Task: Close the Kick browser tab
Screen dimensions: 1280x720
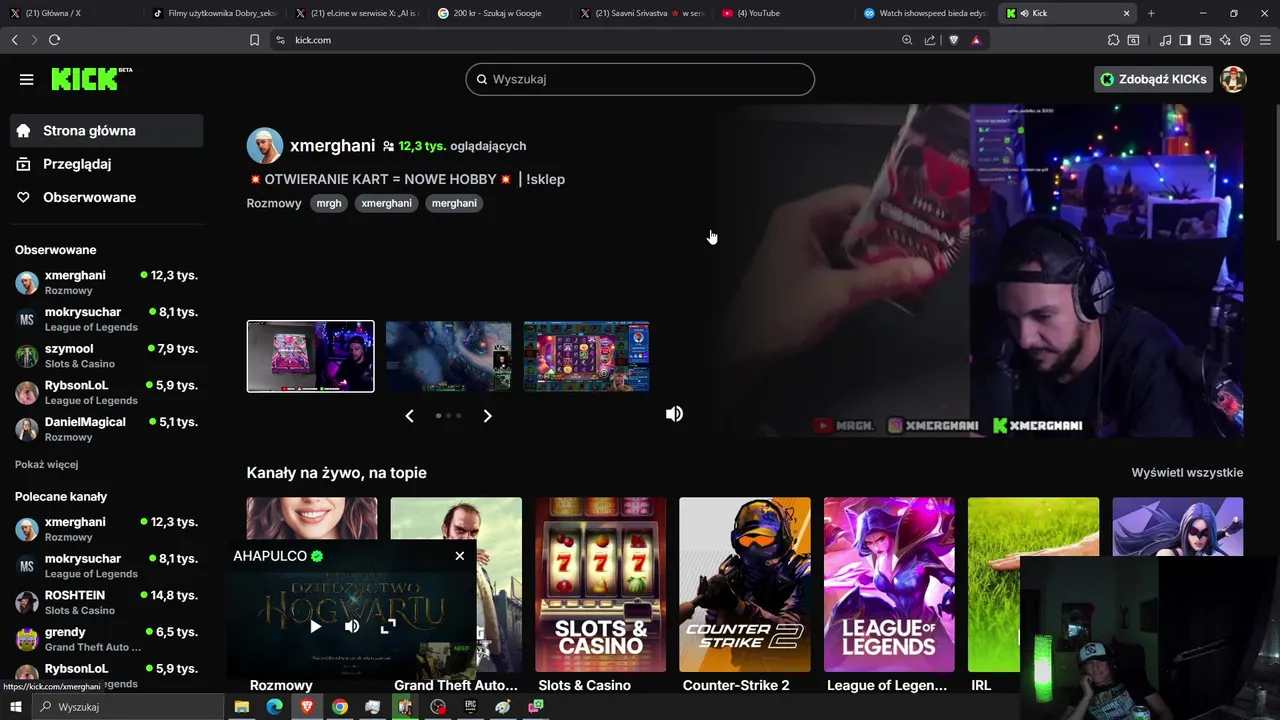Action: pos(1127,13)
